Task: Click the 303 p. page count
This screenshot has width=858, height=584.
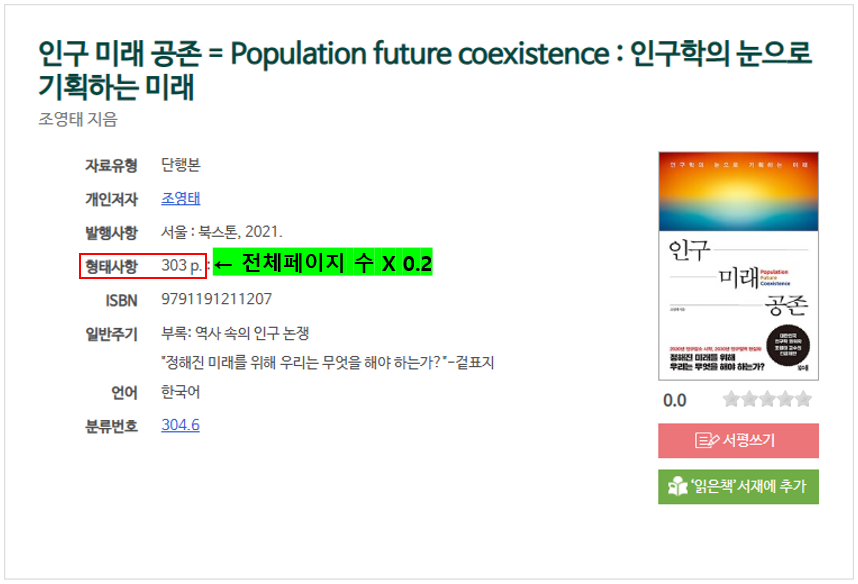Action: coord(182,265)
